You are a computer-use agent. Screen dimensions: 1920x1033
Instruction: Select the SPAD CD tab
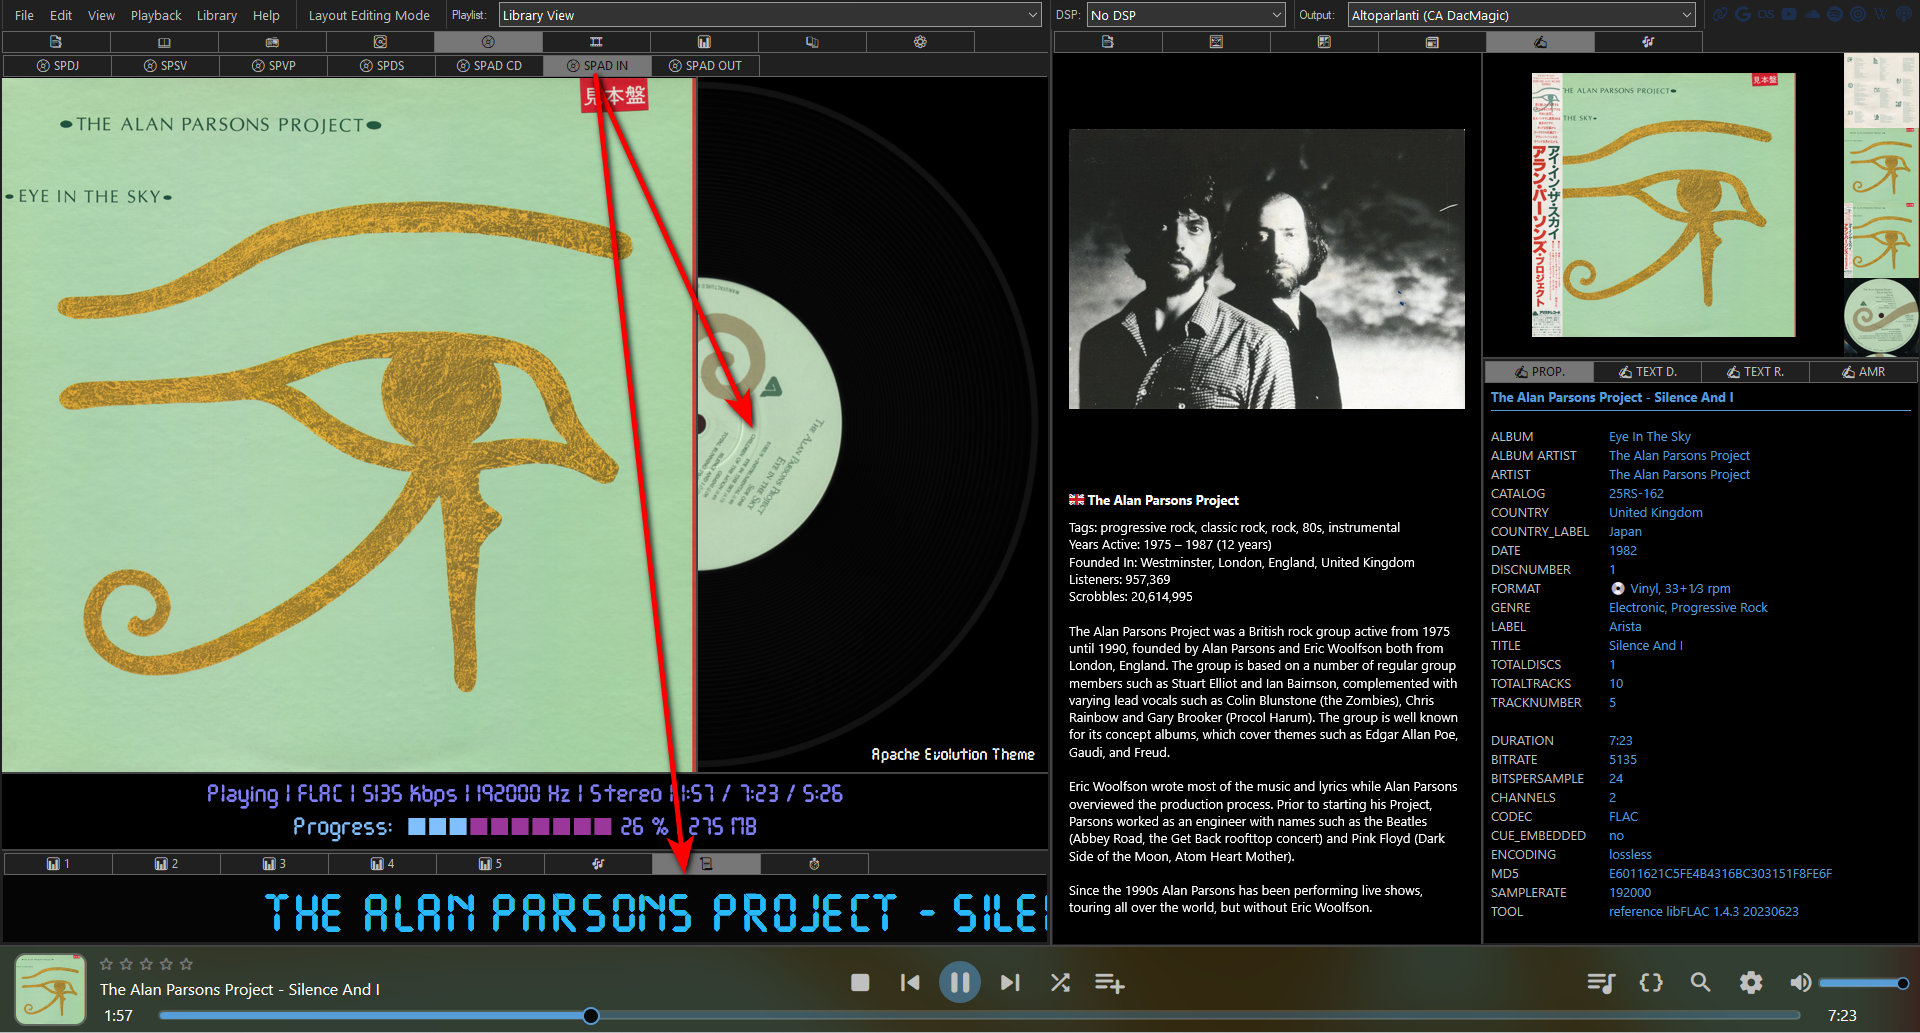489,65
